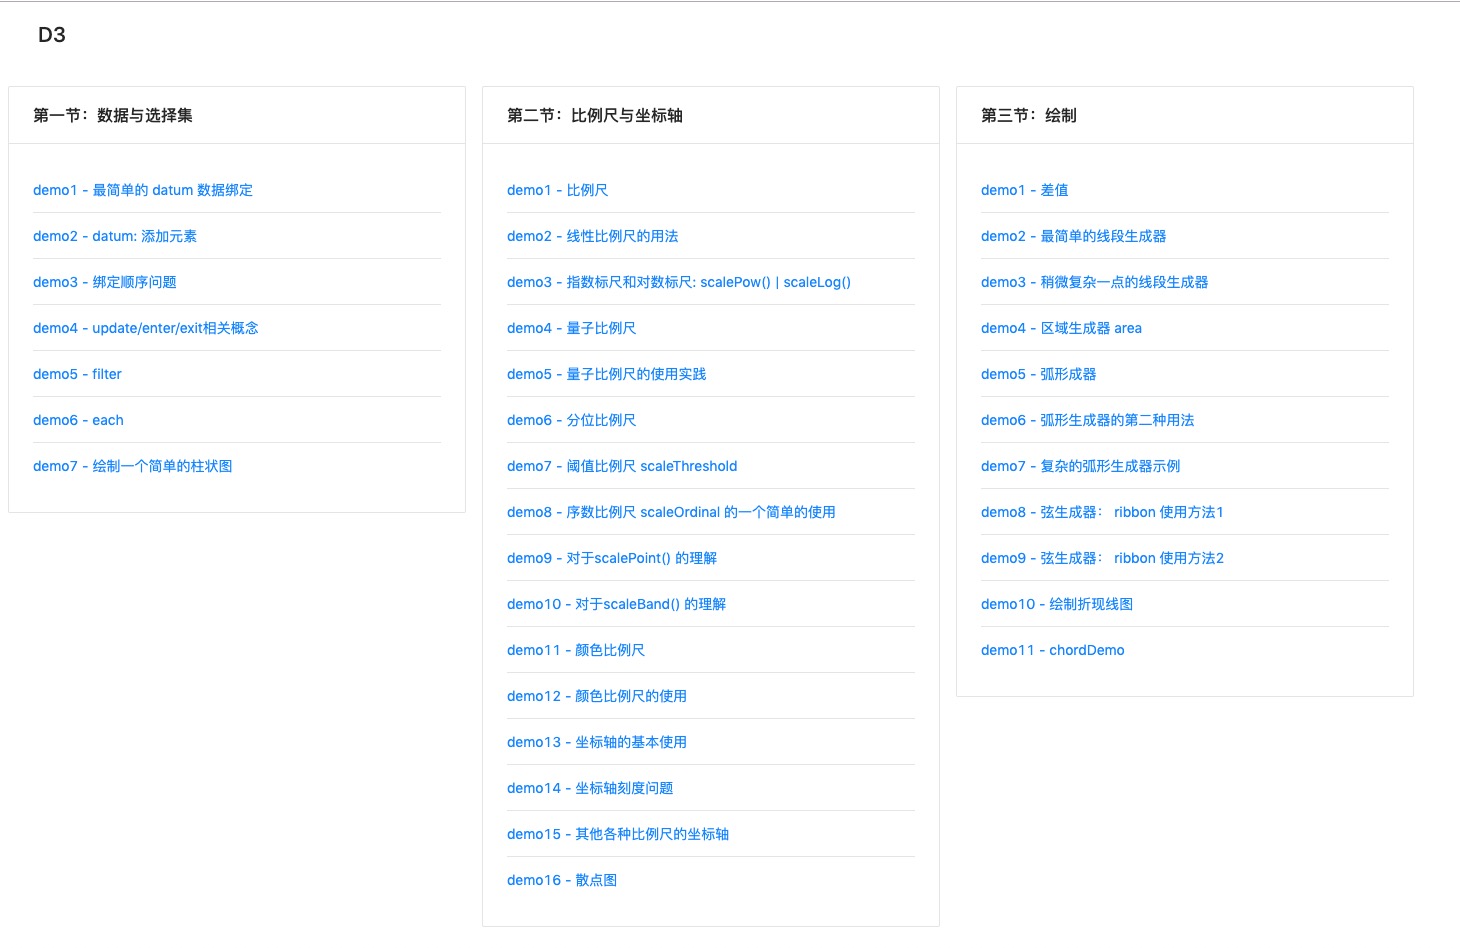Open demo3 稍微复杂一点的线段生成器 link
Image resolution: width=1460 pixels, height=948 pixels.
[x=1095, y=282]
